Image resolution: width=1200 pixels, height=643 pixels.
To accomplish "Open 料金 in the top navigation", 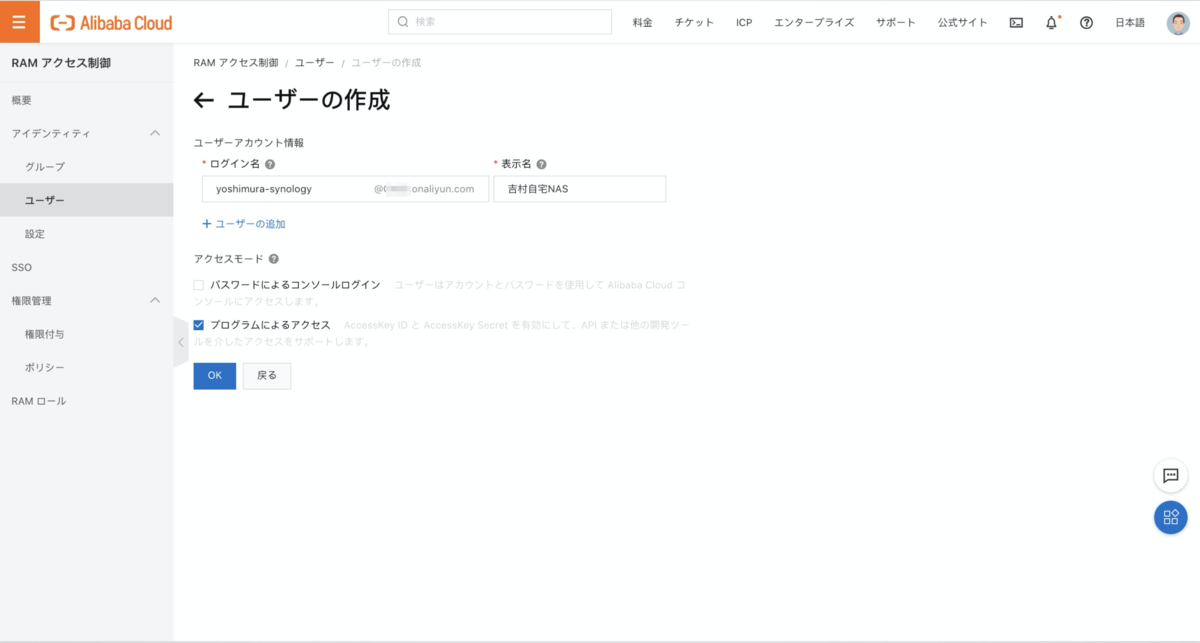I will click(x=642, y=22).
